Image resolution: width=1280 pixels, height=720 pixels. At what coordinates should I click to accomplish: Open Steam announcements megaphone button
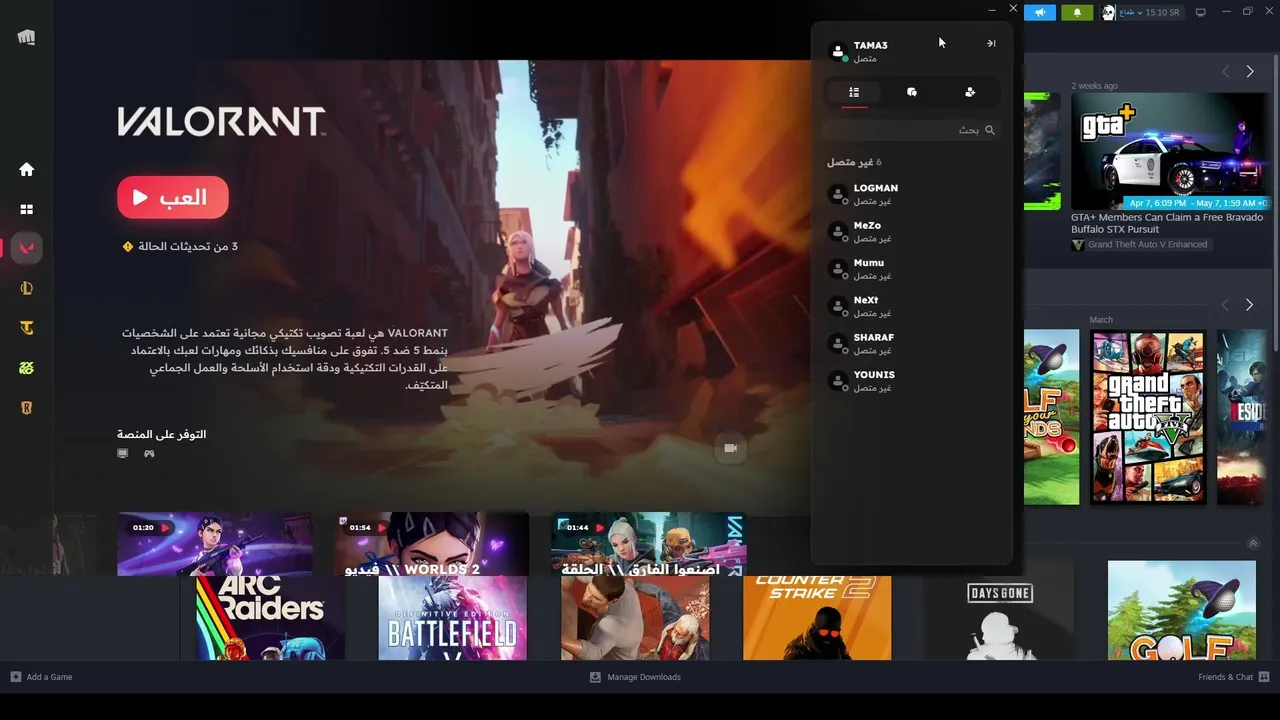tap(1040, 12)
